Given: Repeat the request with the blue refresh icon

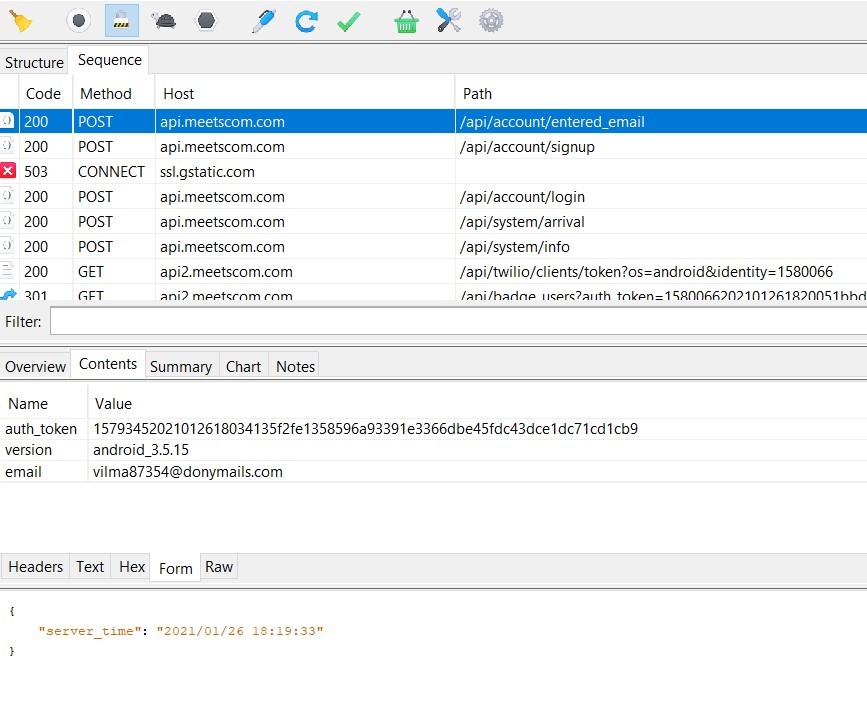Looking at the screenshot, I should tap(306, 21).
